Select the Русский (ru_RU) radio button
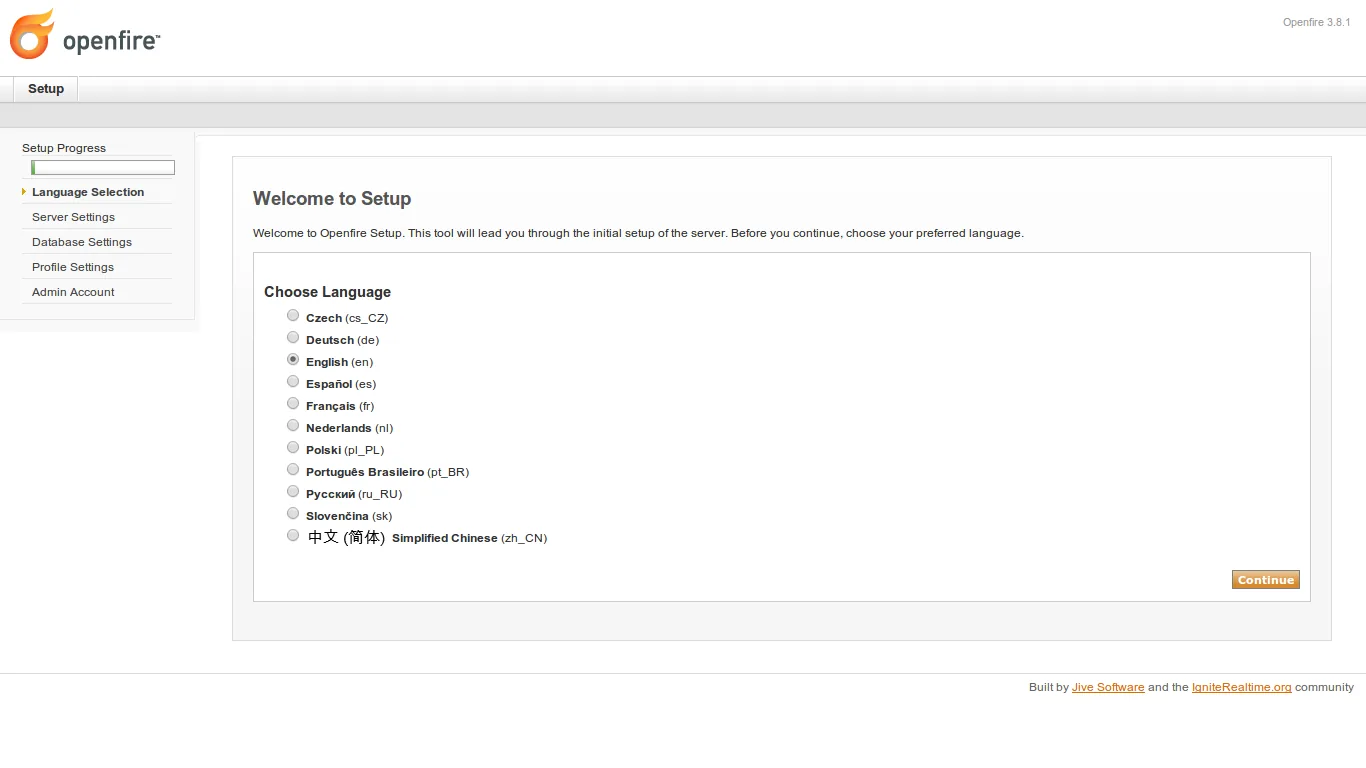 coord(293,492)
